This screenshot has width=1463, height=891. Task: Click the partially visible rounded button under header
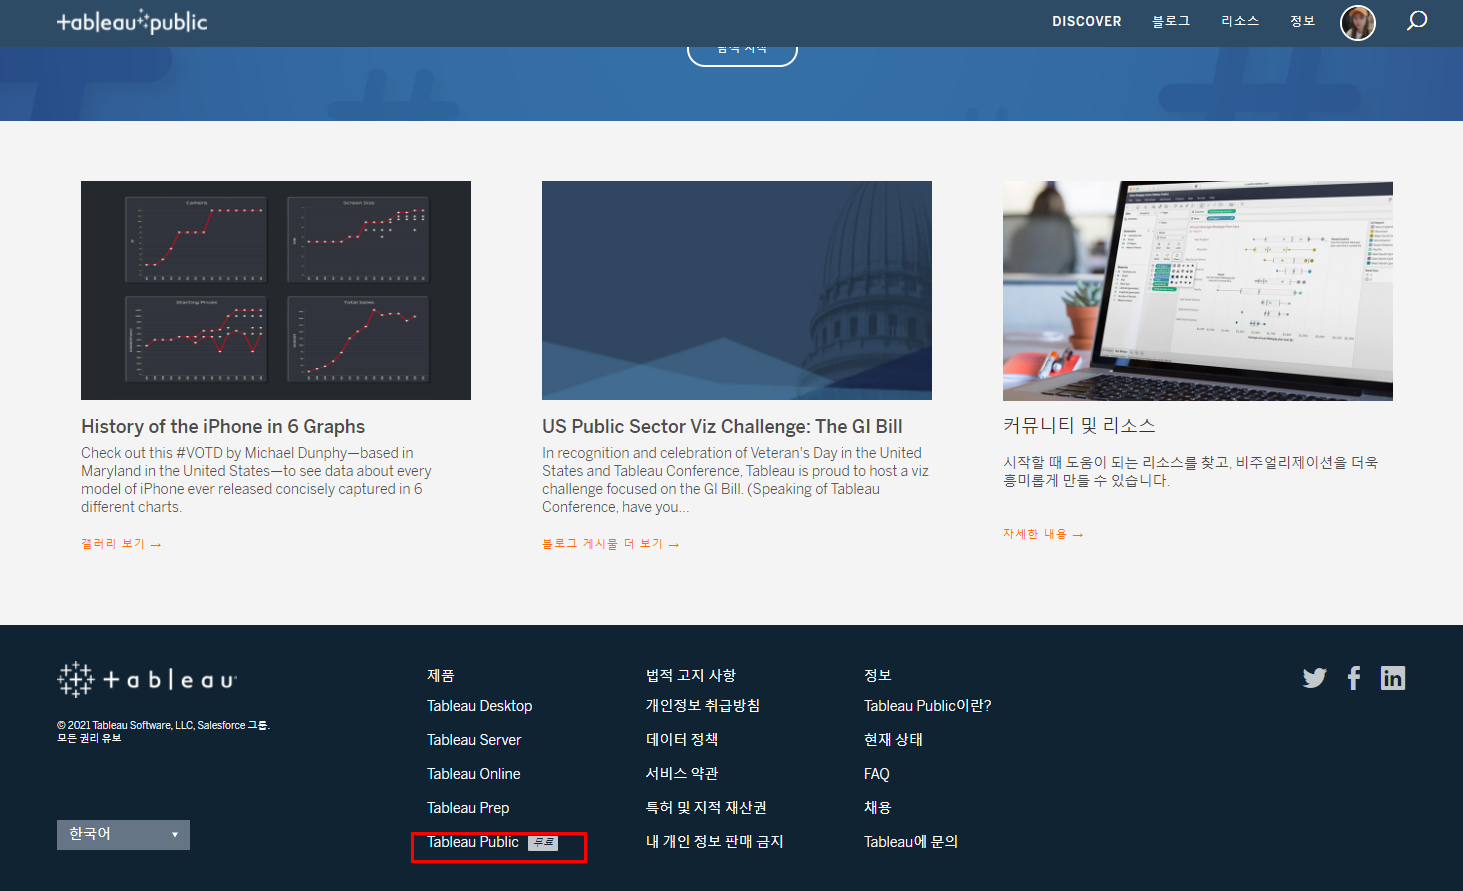pos(742,55)
